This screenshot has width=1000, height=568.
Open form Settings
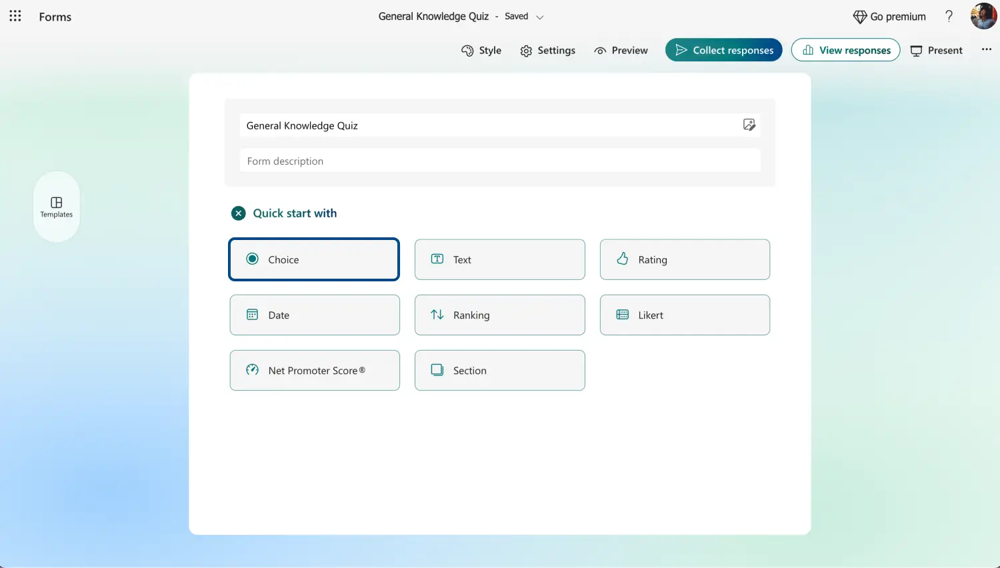click(547, 50)
